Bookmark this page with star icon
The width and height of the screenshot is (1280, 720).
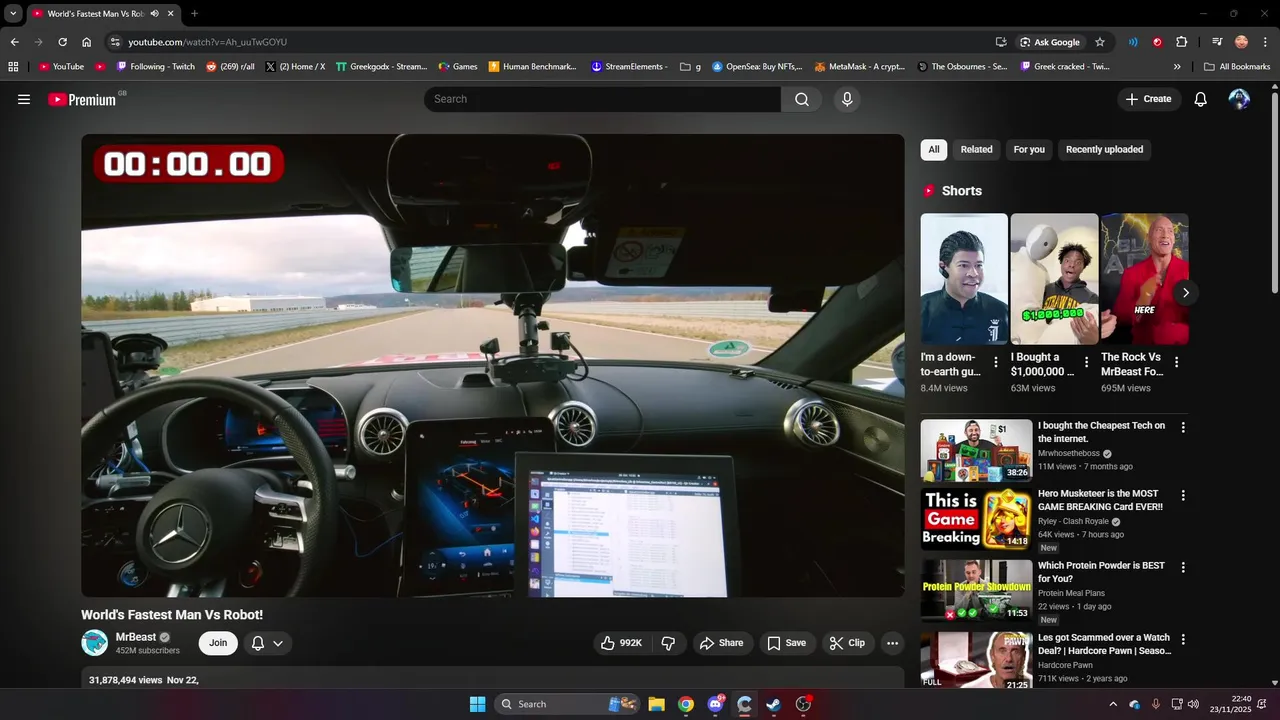(x=1100, y=42)
